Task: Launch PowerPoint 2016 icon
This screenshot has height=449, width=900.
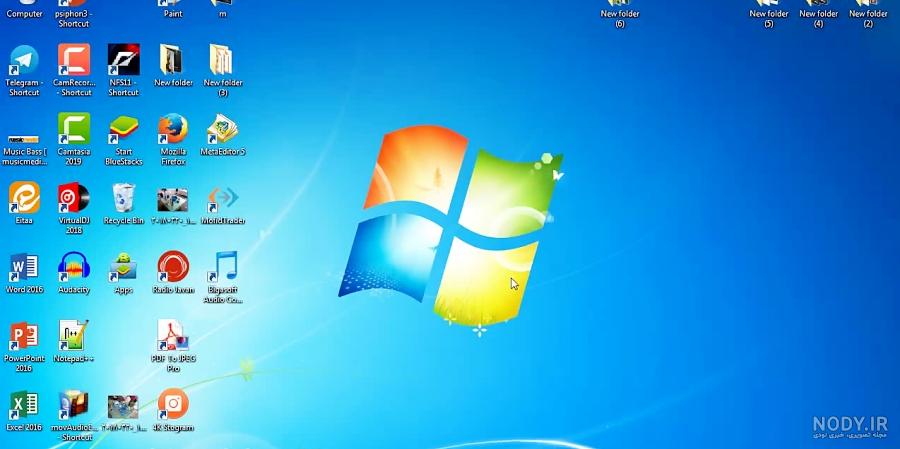Action: [x=24, y=336]
